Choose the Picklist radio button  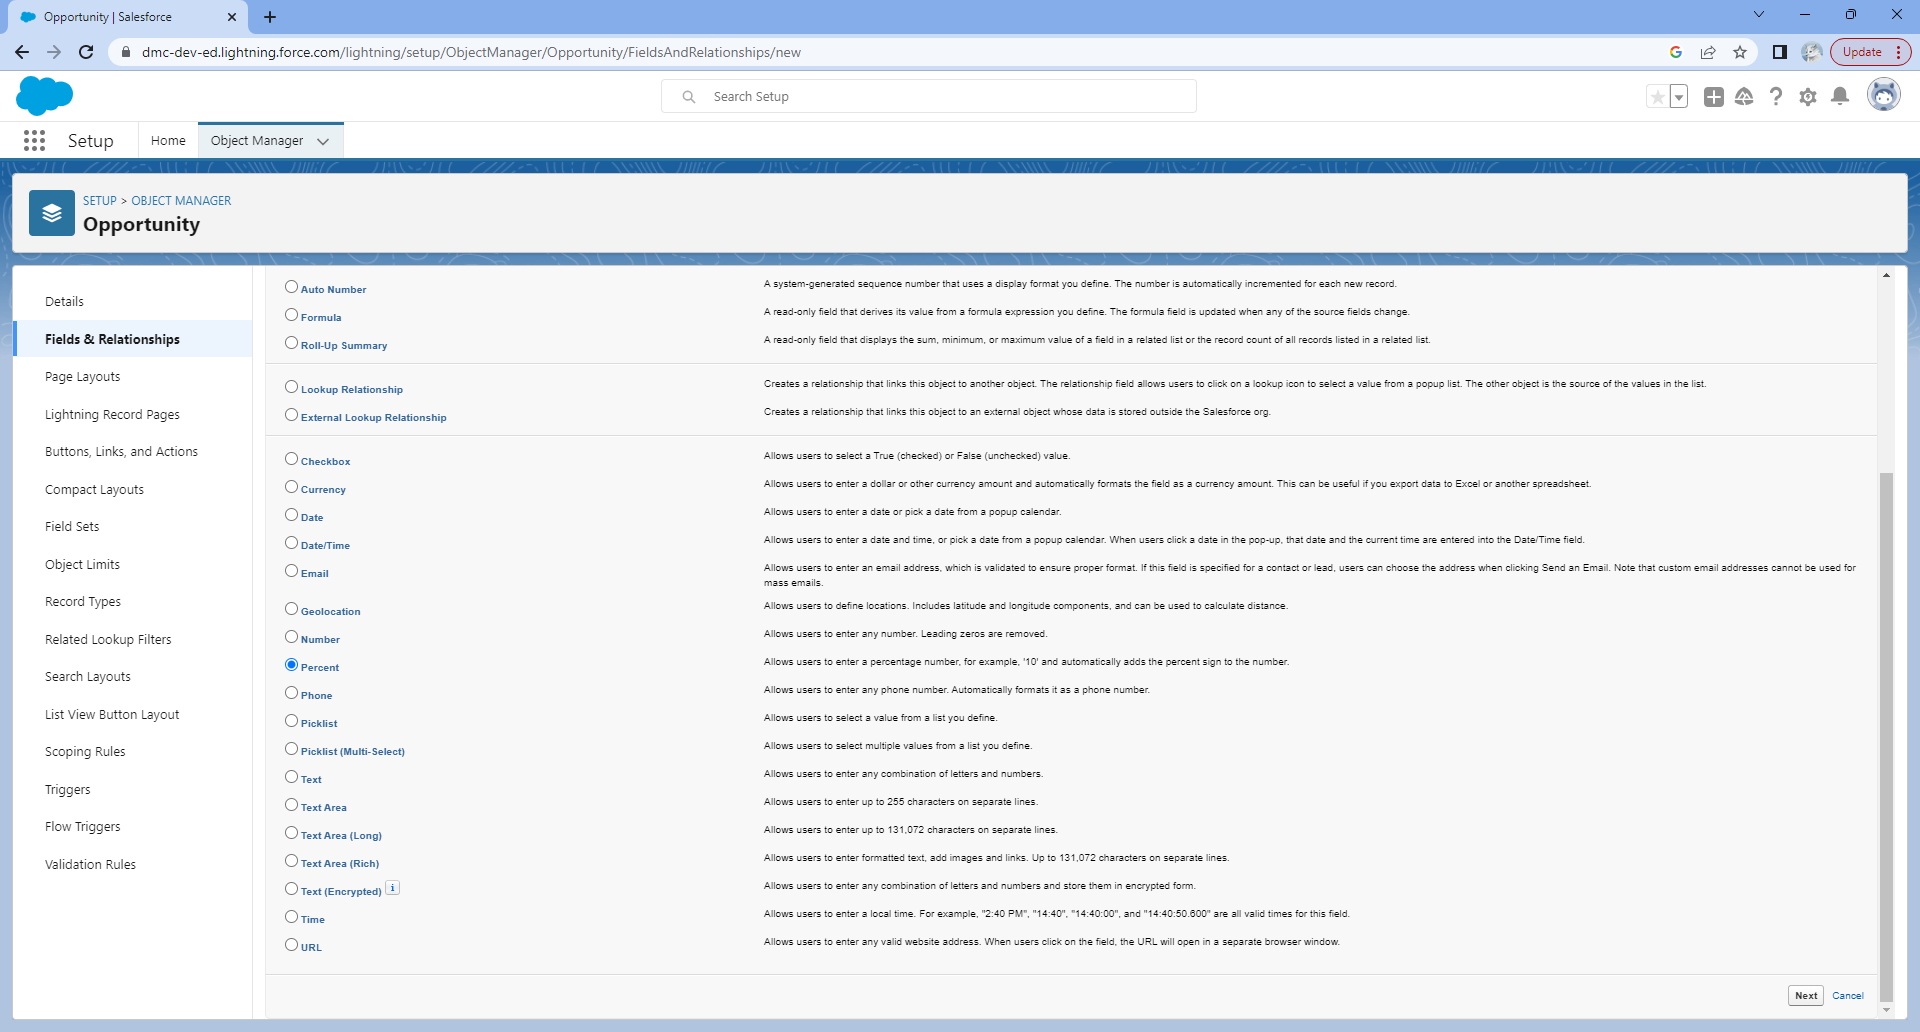click(x=291, y=721)
